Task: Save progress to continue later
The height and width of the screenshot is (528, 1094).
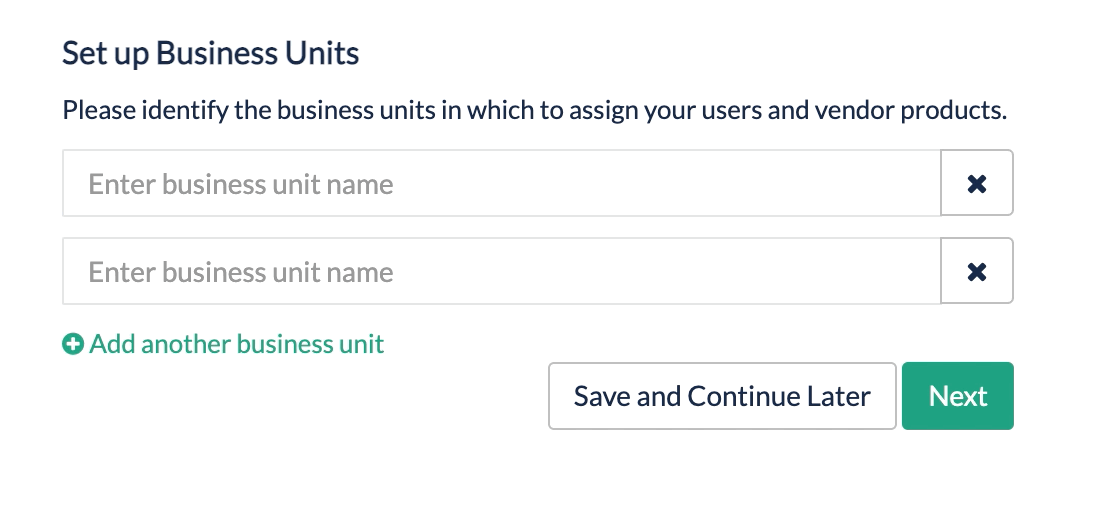Action: (x=721, y=396)
